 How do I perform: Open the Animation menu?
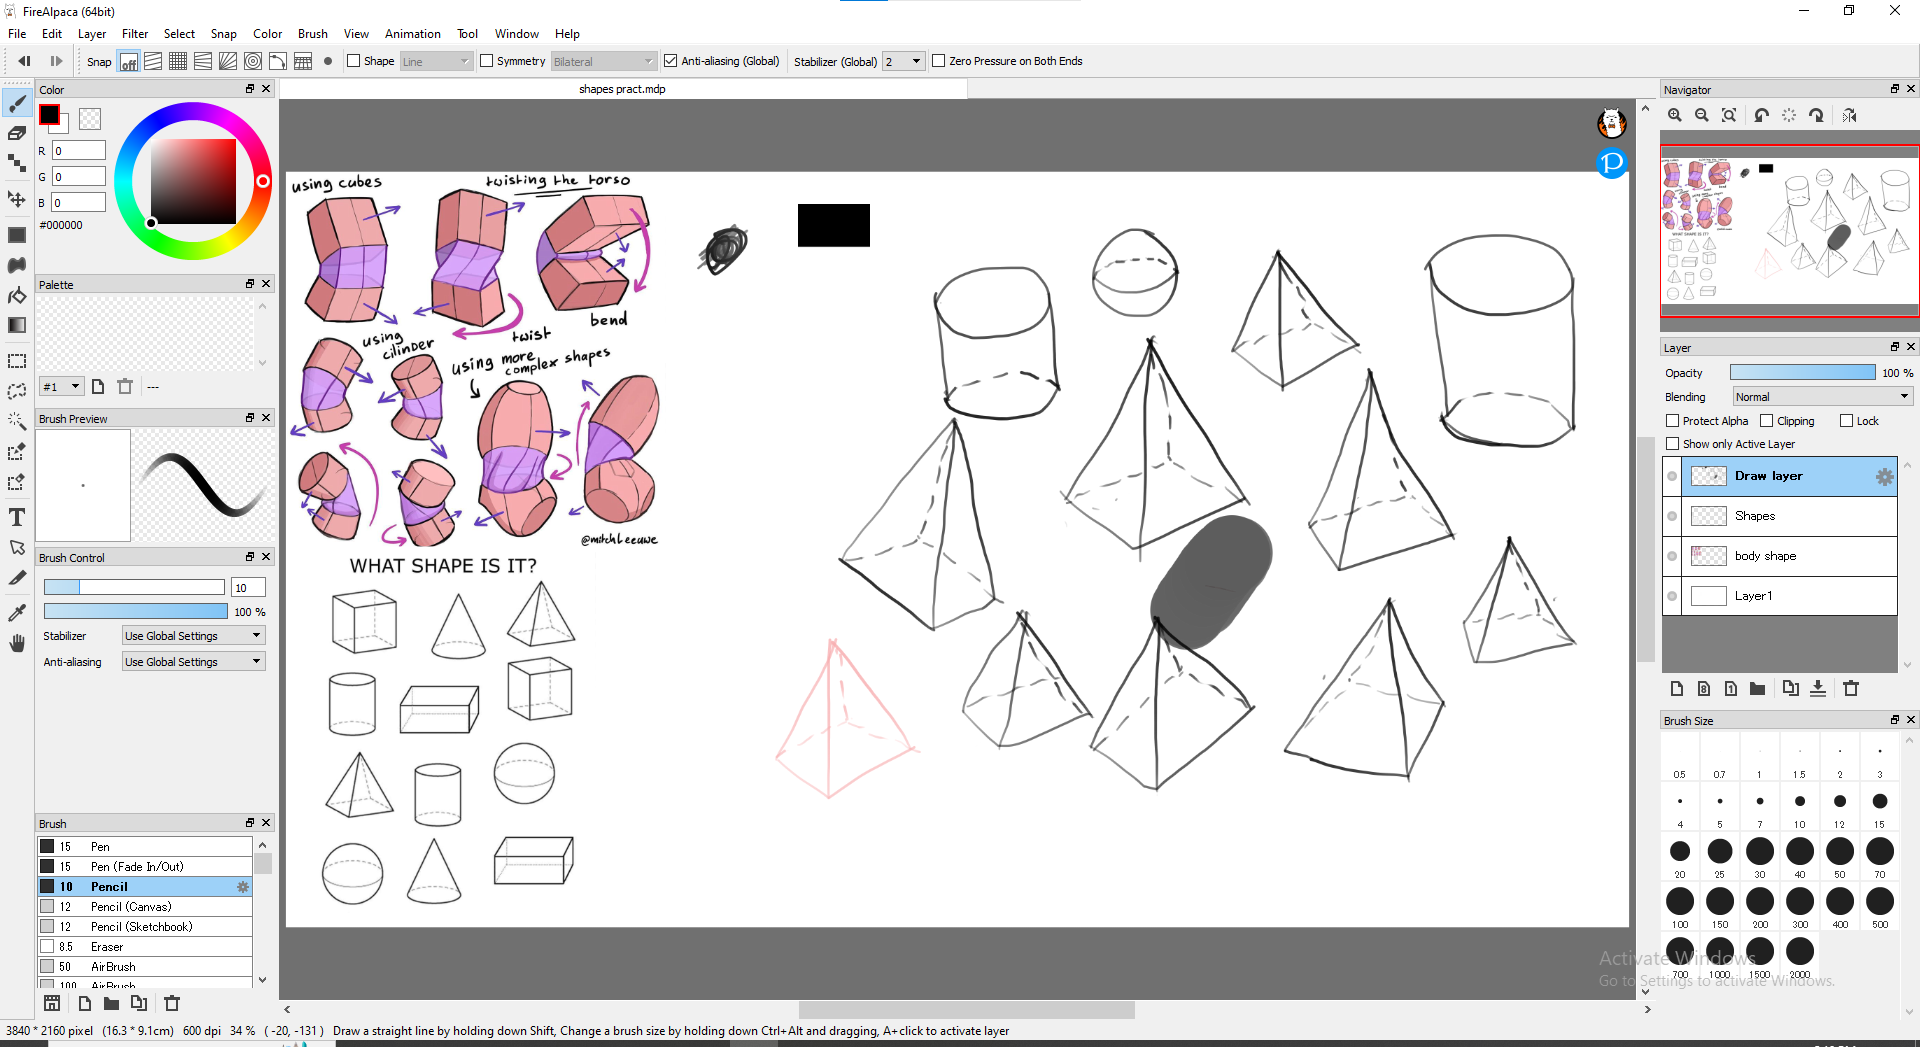[x=412, y=34]
